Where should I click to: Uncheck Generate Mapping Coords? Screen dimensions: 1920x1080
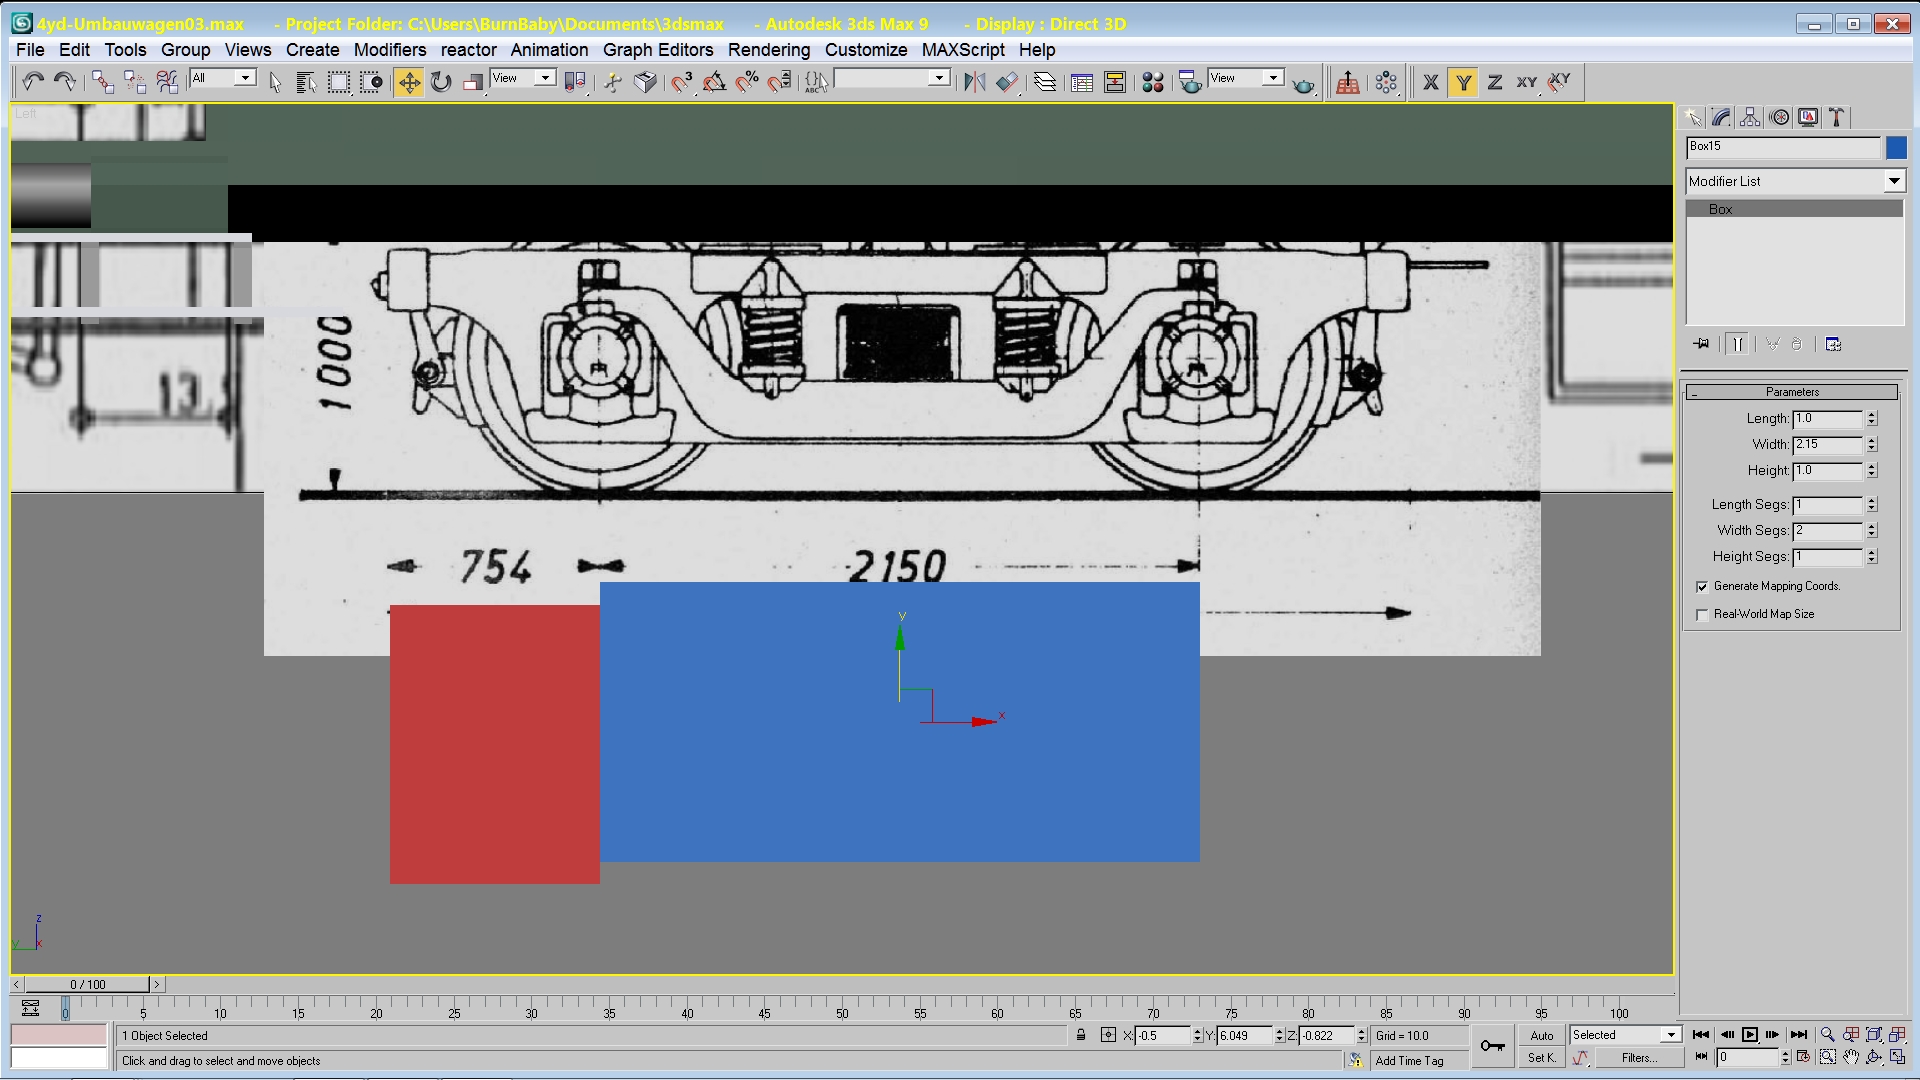(1702, 587)
